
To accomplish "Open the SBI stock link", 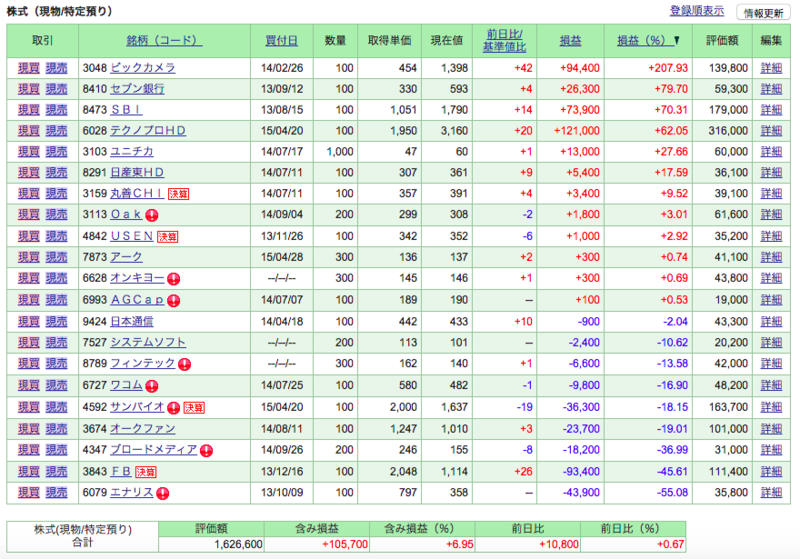I will coord(127,110).
